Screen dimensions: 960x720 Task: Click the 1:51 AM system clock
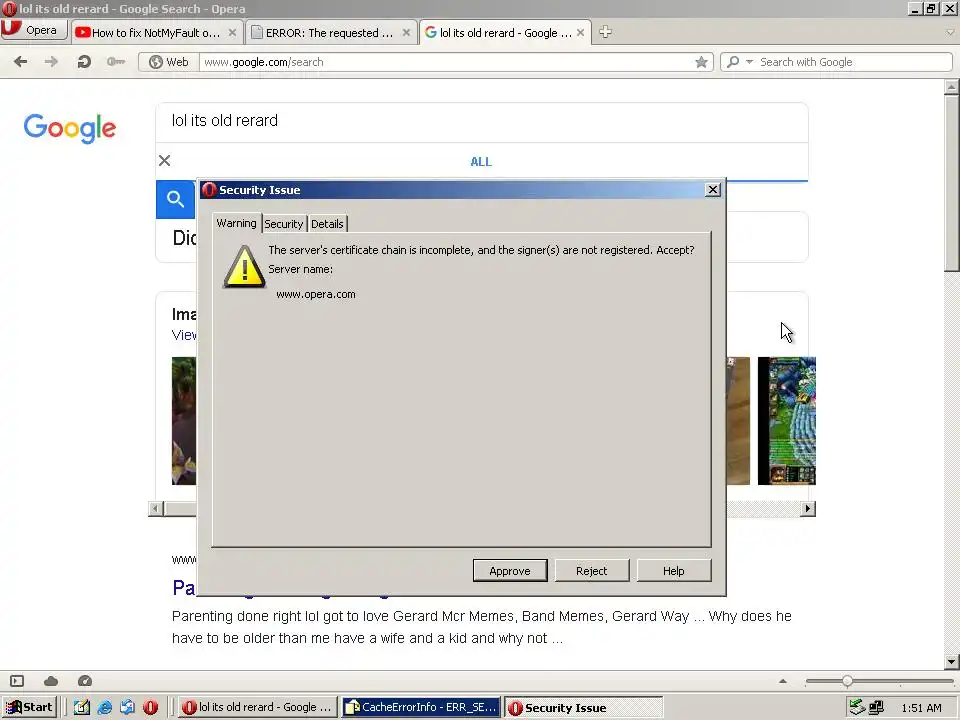coord(921,708)
